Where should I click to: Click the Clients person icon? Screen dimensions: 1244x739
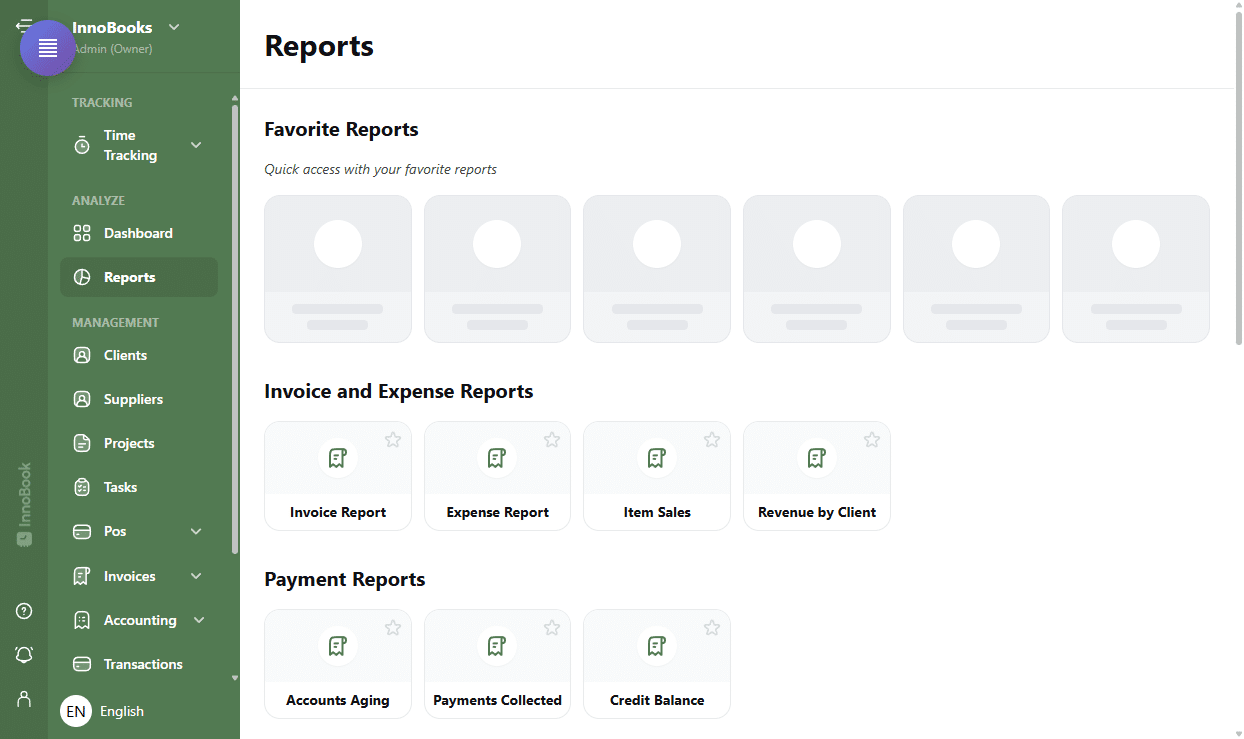coord(82,355)
